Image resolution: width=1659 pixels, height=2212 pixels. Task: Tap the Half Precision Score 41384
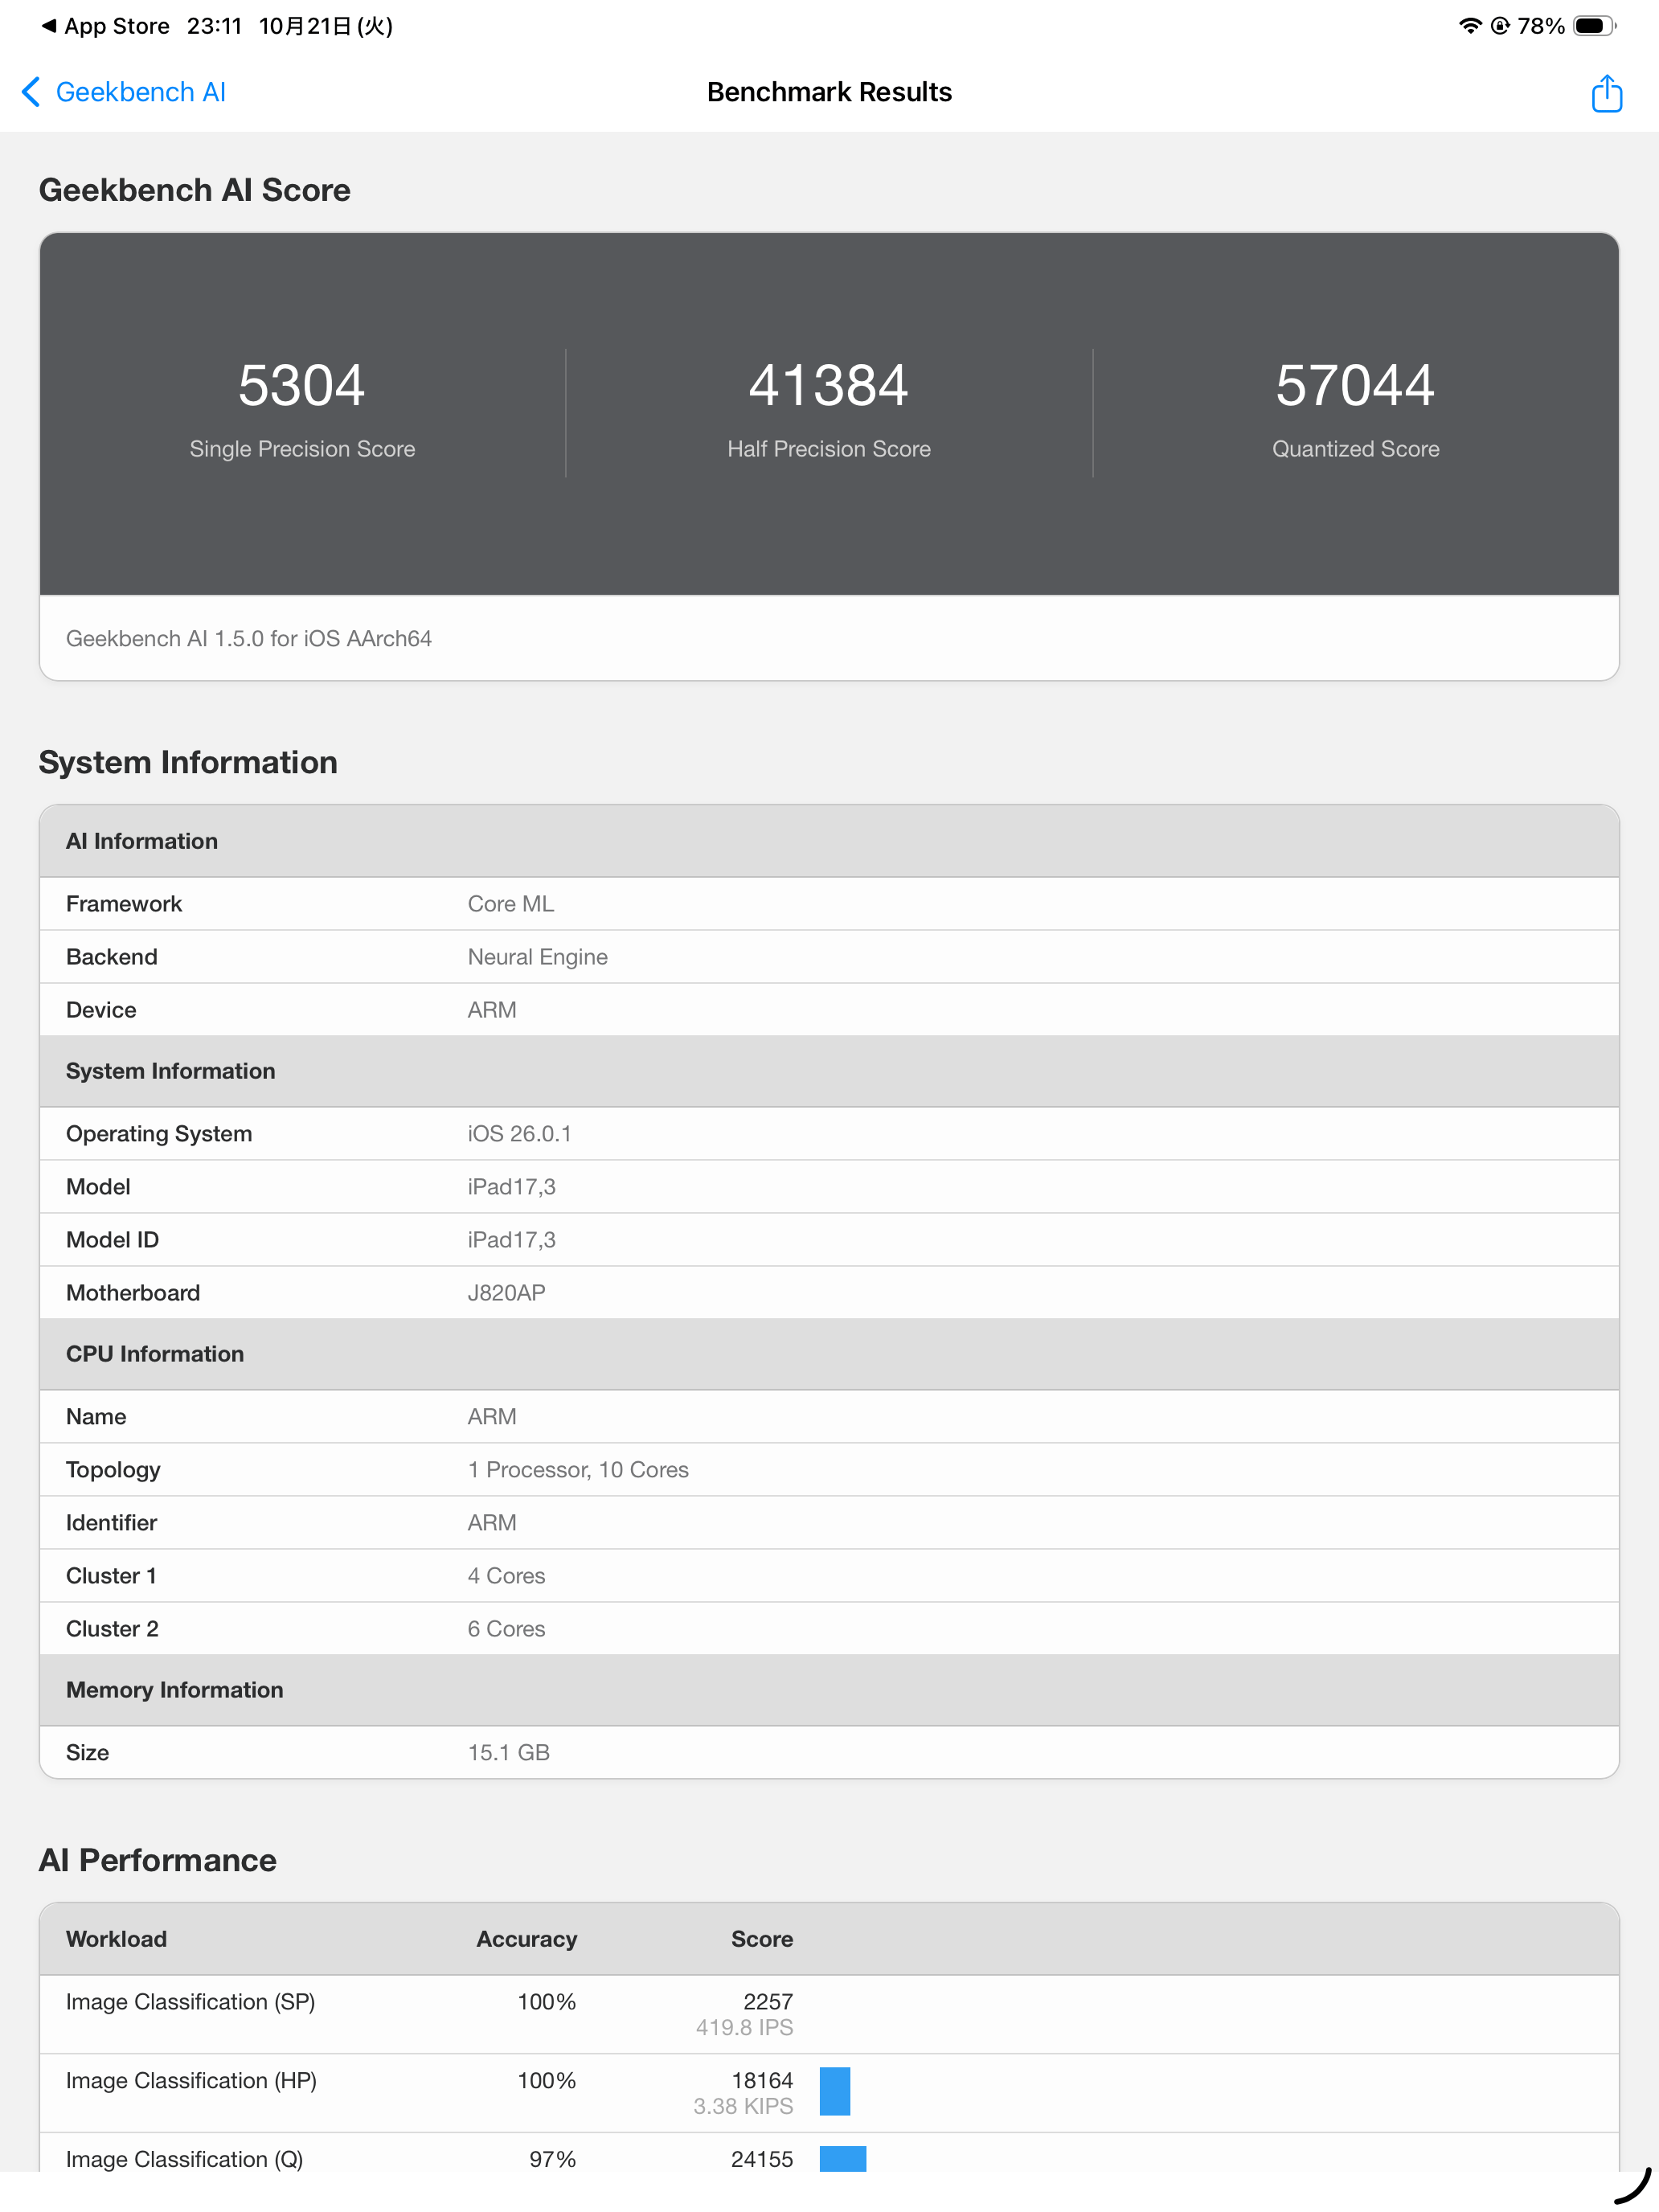[828, 386]
